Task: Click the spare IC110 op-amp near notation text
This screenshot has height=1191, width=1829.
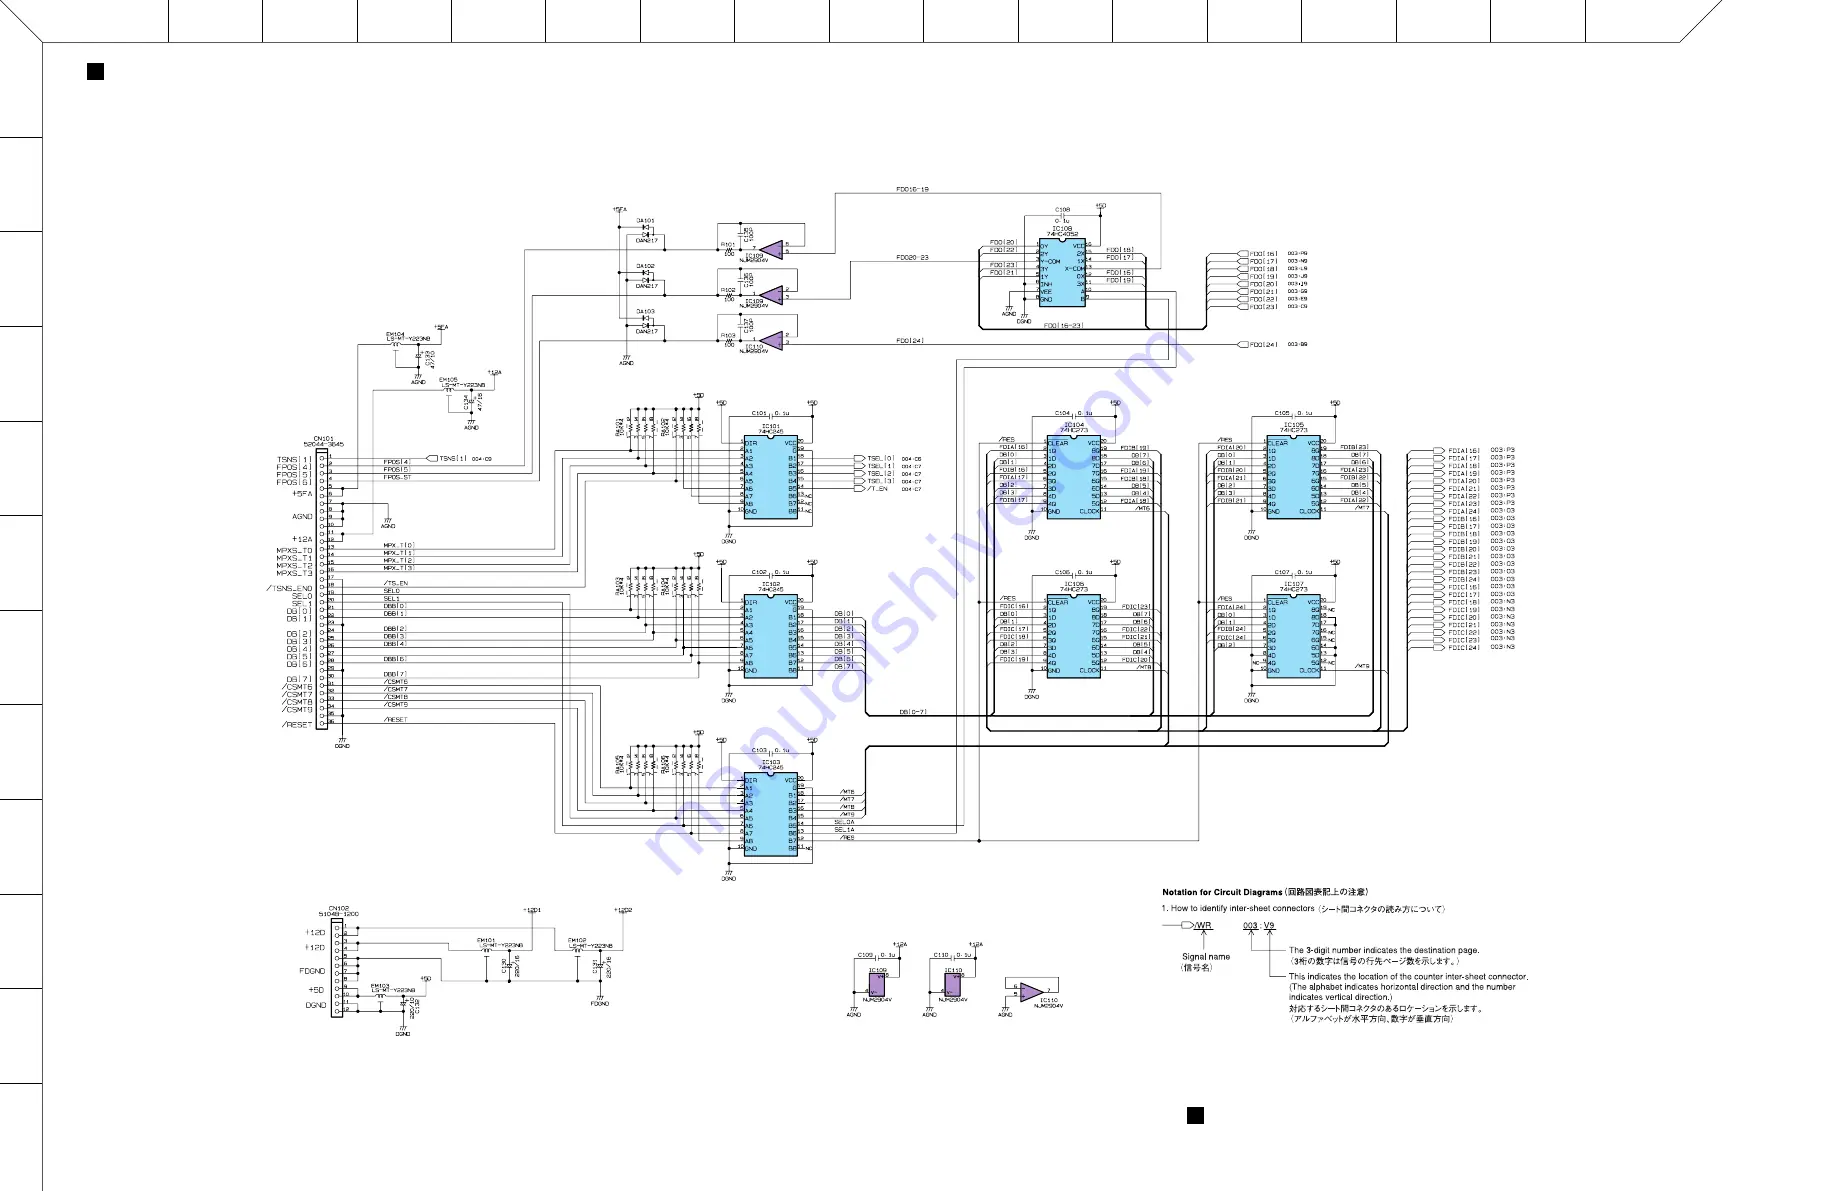Action: (1031, 991)
